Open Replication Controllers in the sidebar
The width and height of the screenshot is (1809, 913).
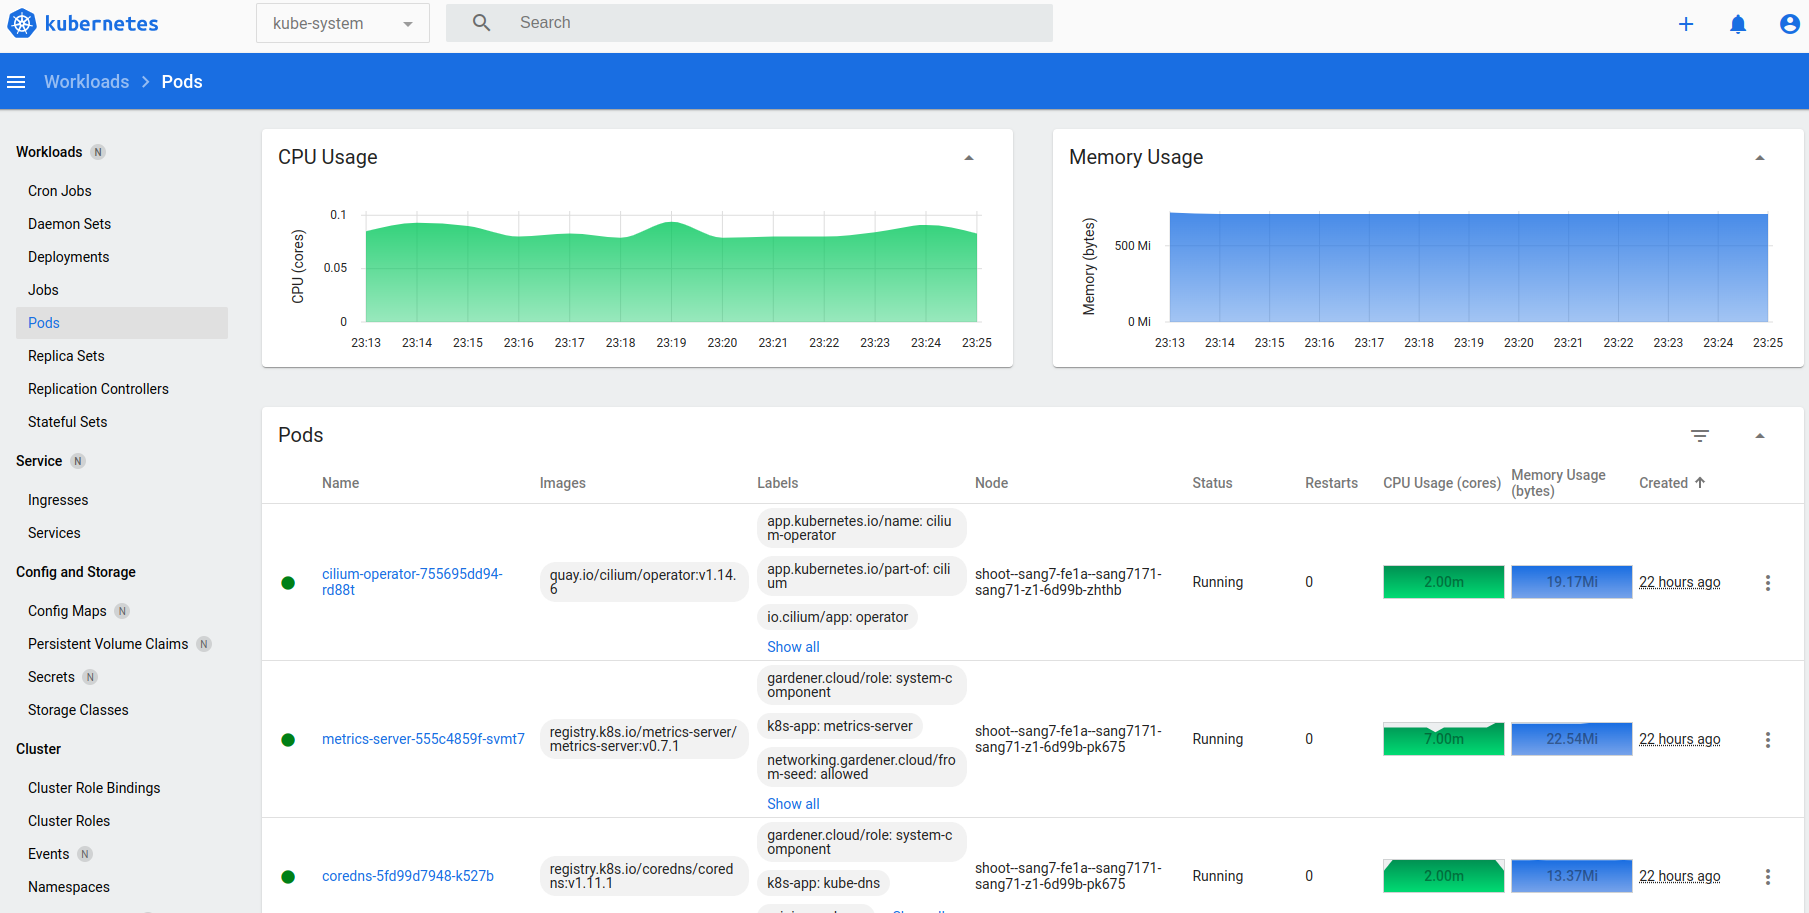point(98,389)
